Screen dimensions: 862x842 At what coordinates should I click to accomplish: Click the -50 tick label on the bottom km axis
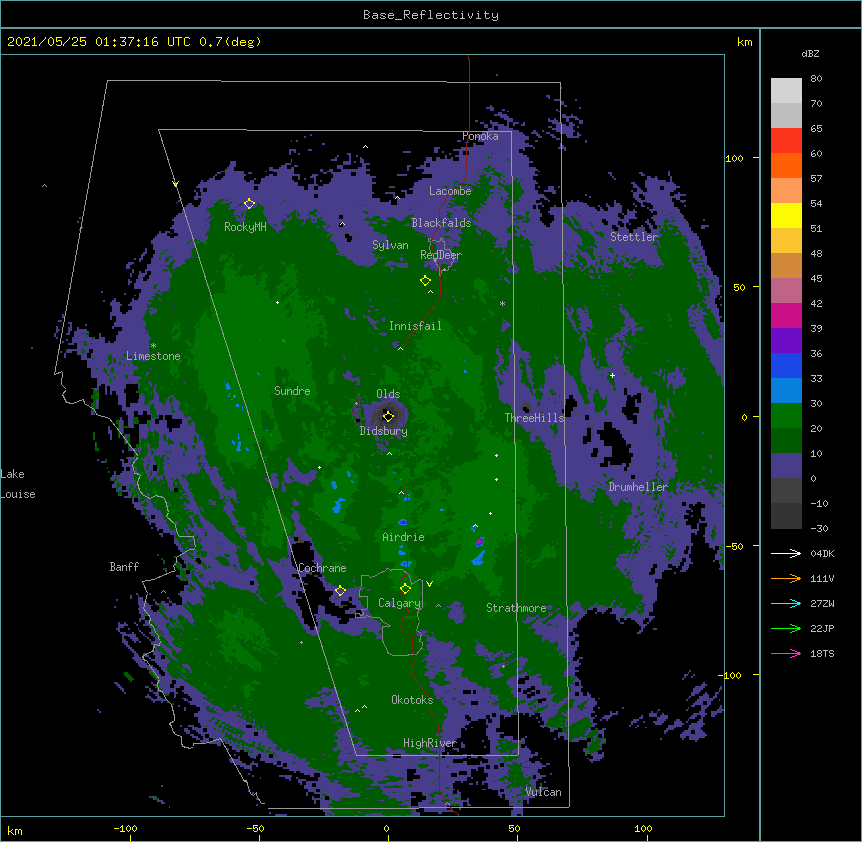(x=255, y=828)
